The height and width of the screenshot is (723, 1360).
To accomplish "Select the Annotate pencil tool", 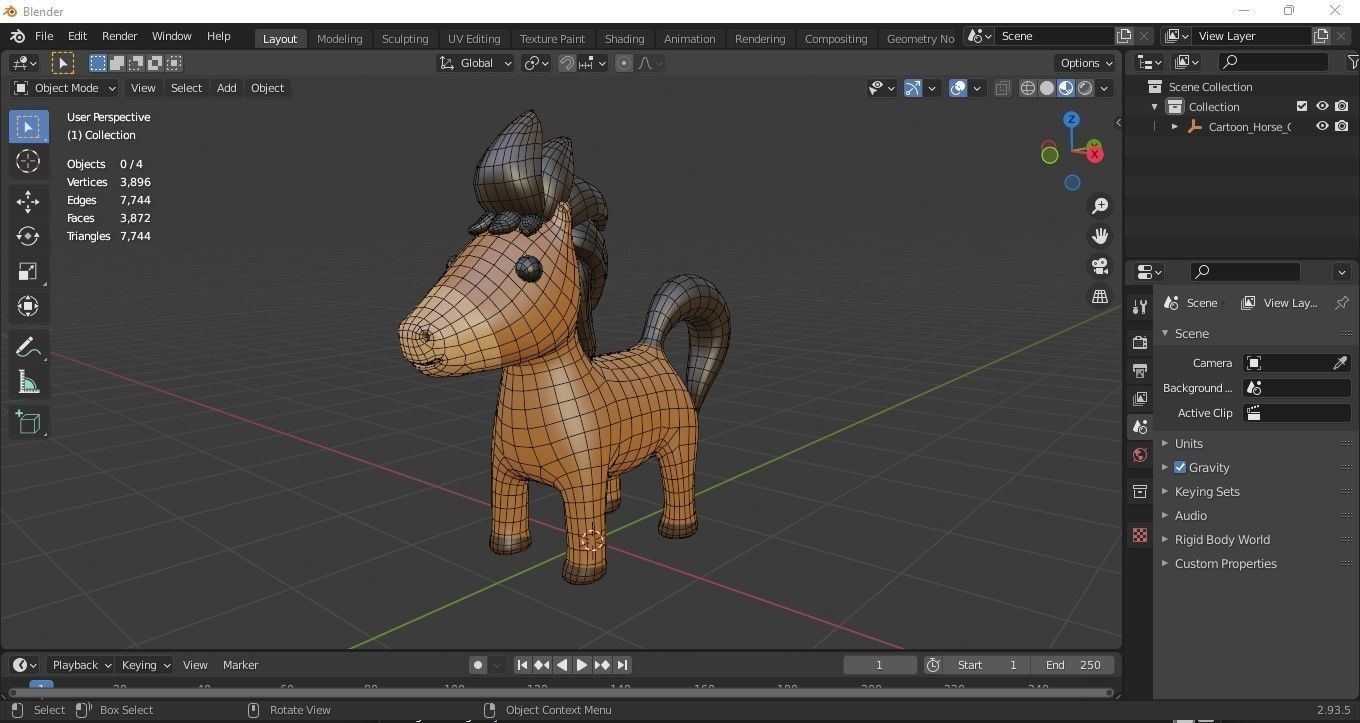I will click(x=28, y=347).
